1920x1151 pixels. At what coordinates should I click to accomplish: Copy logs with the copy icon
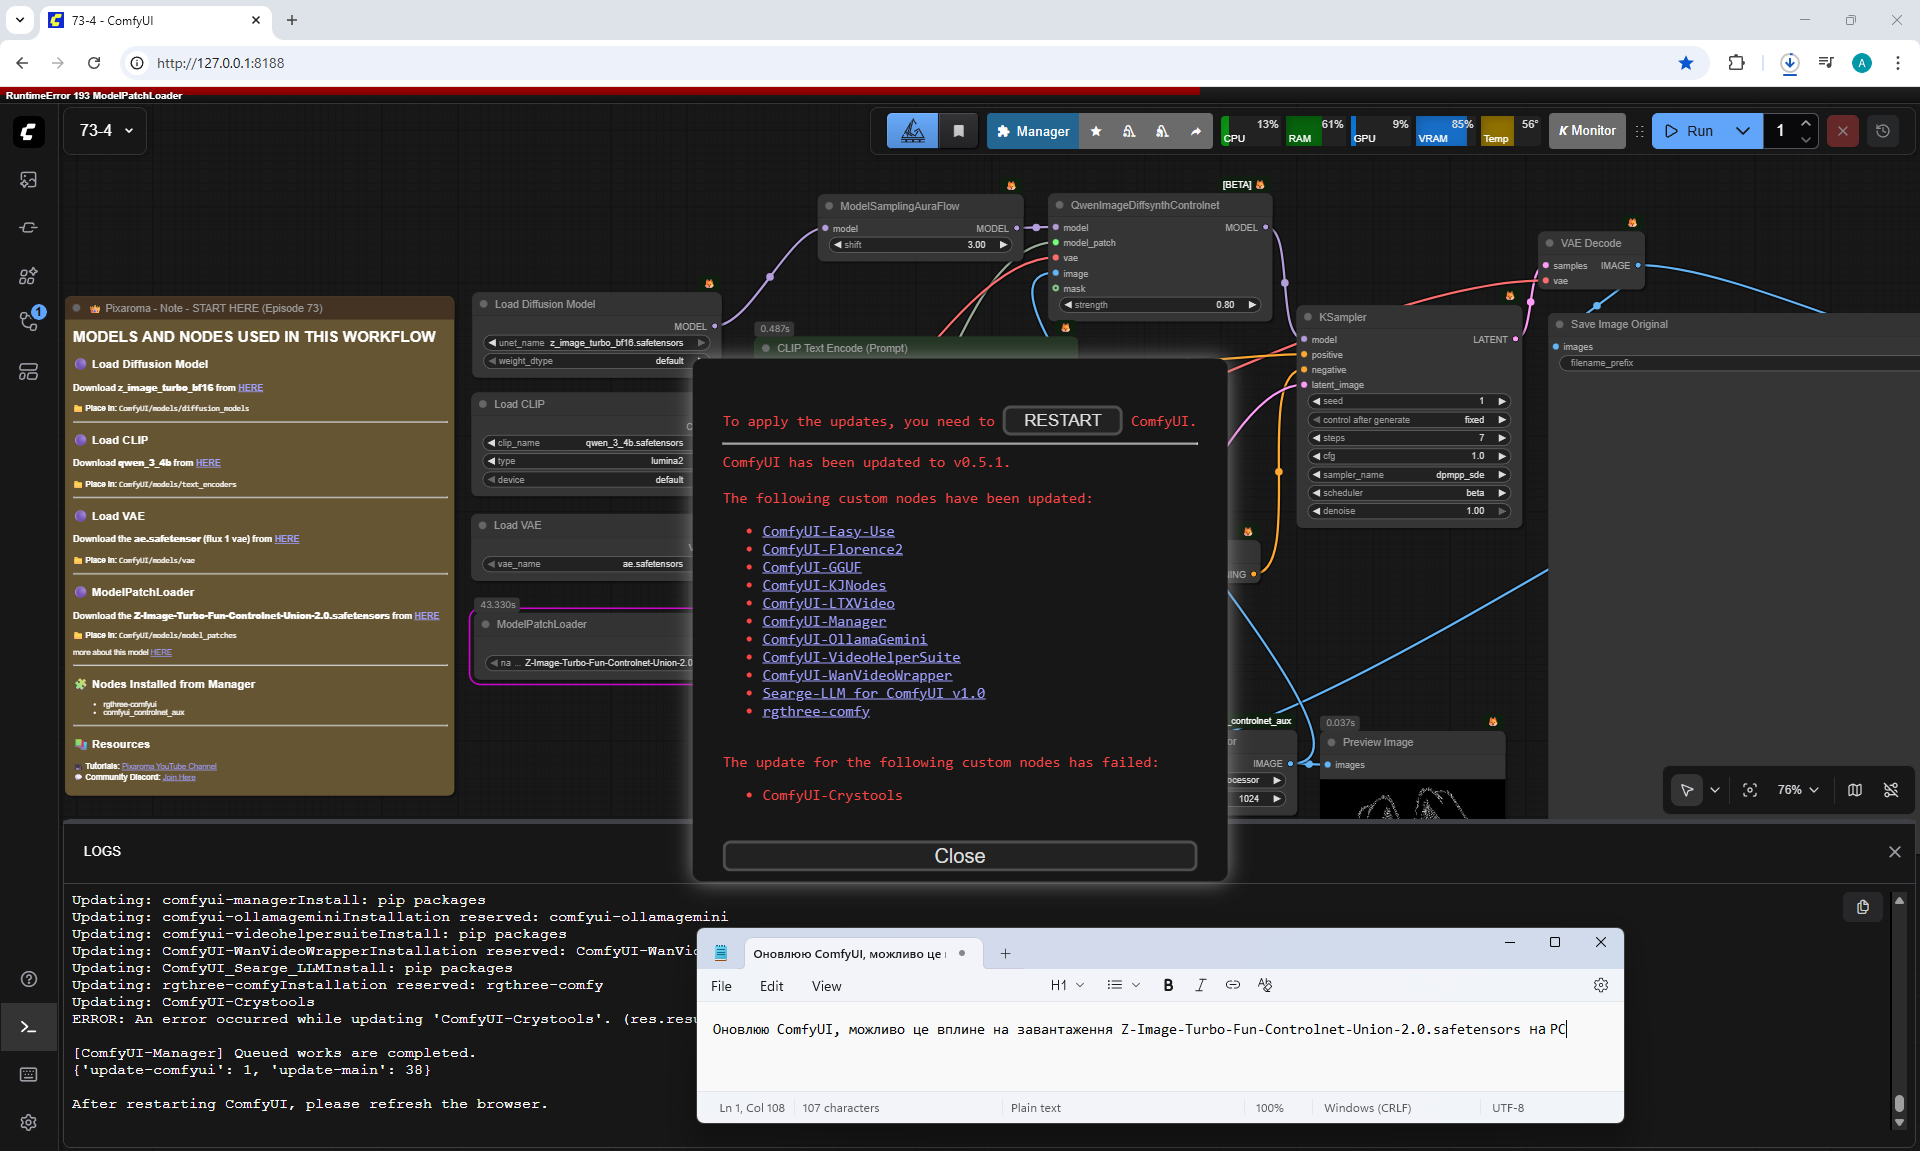(1862, 907)
